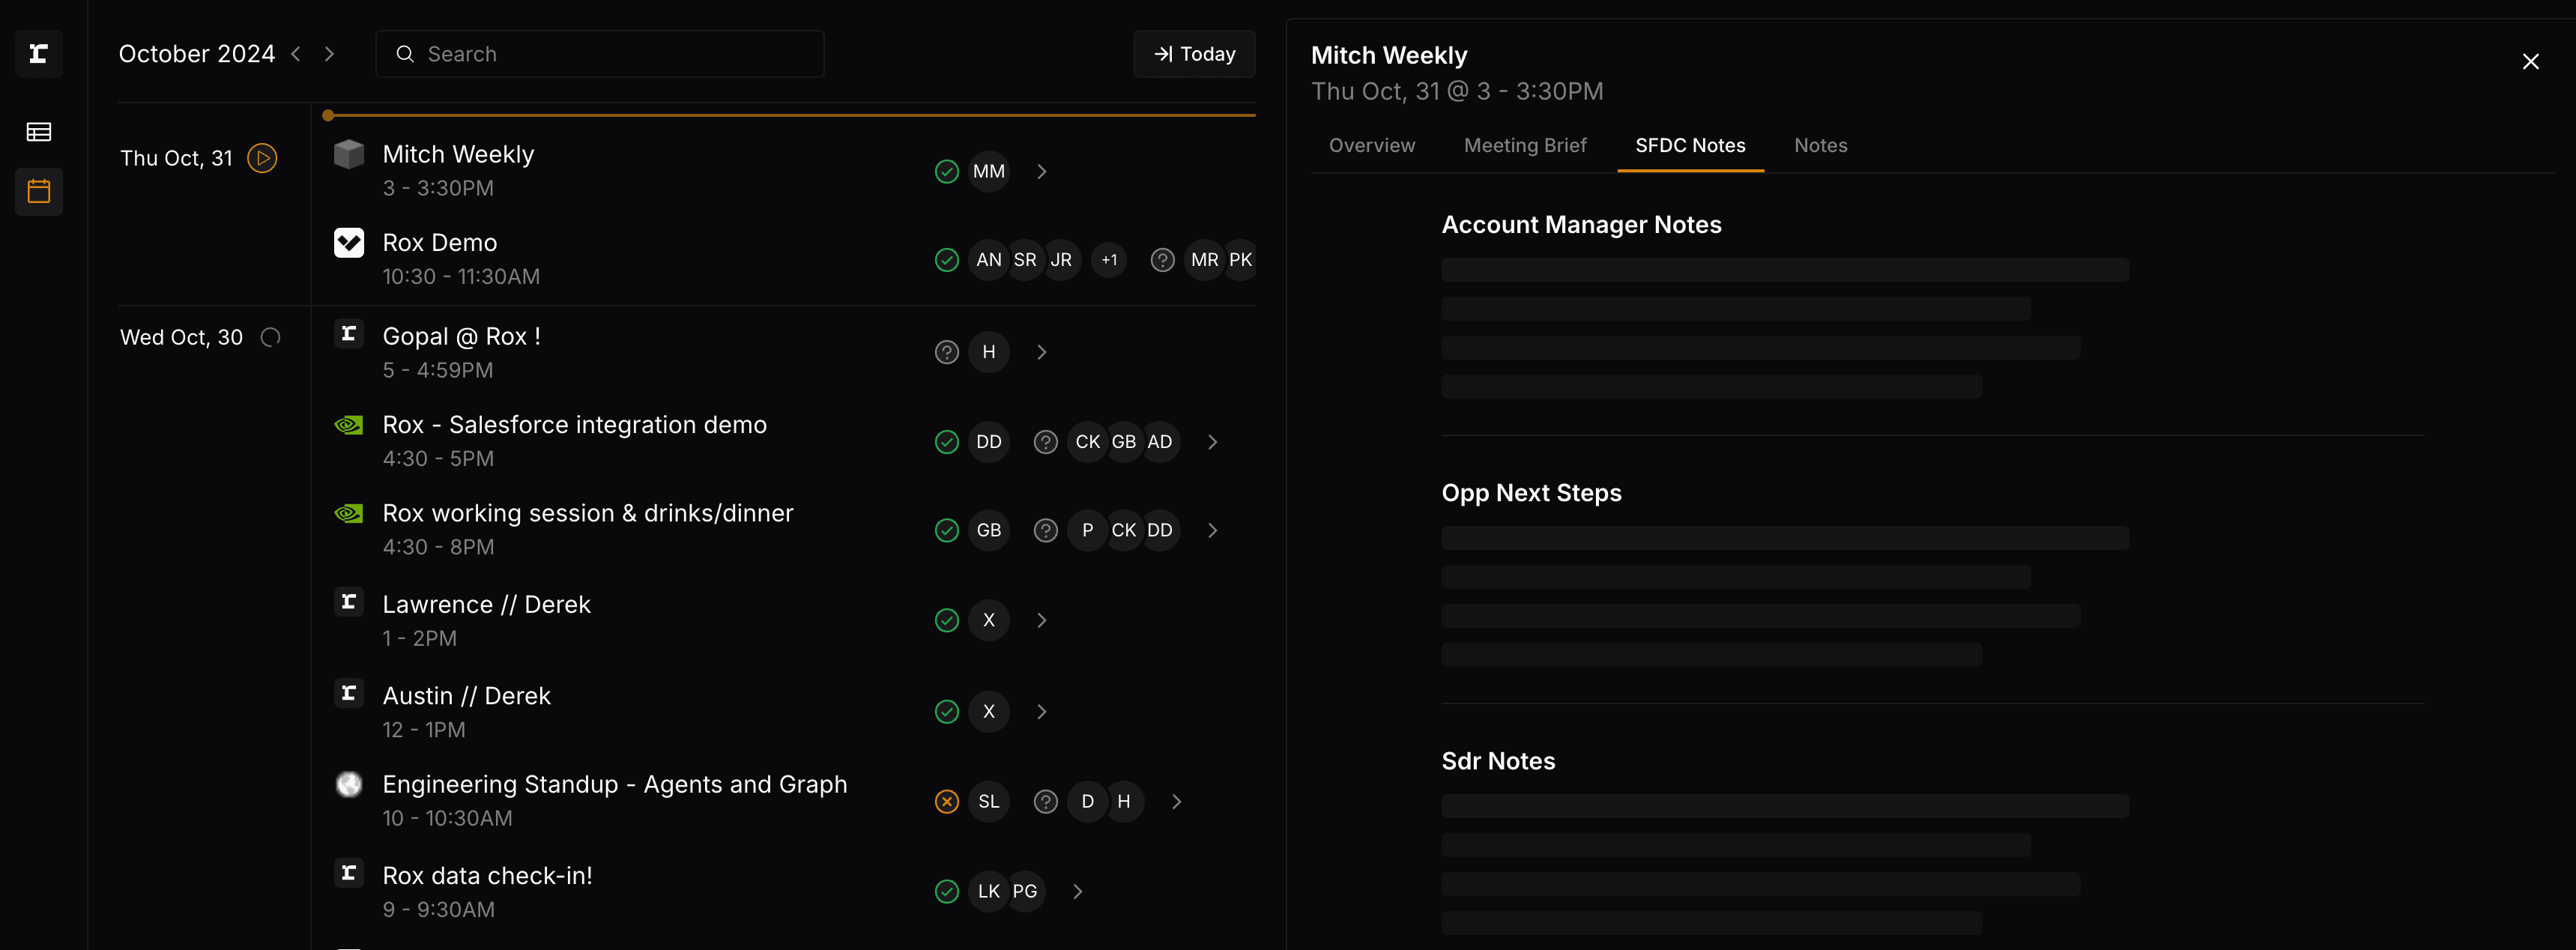Switch to the Meeting Brief tab
Screen dimensions: 2576x950
pos(1524,146)
